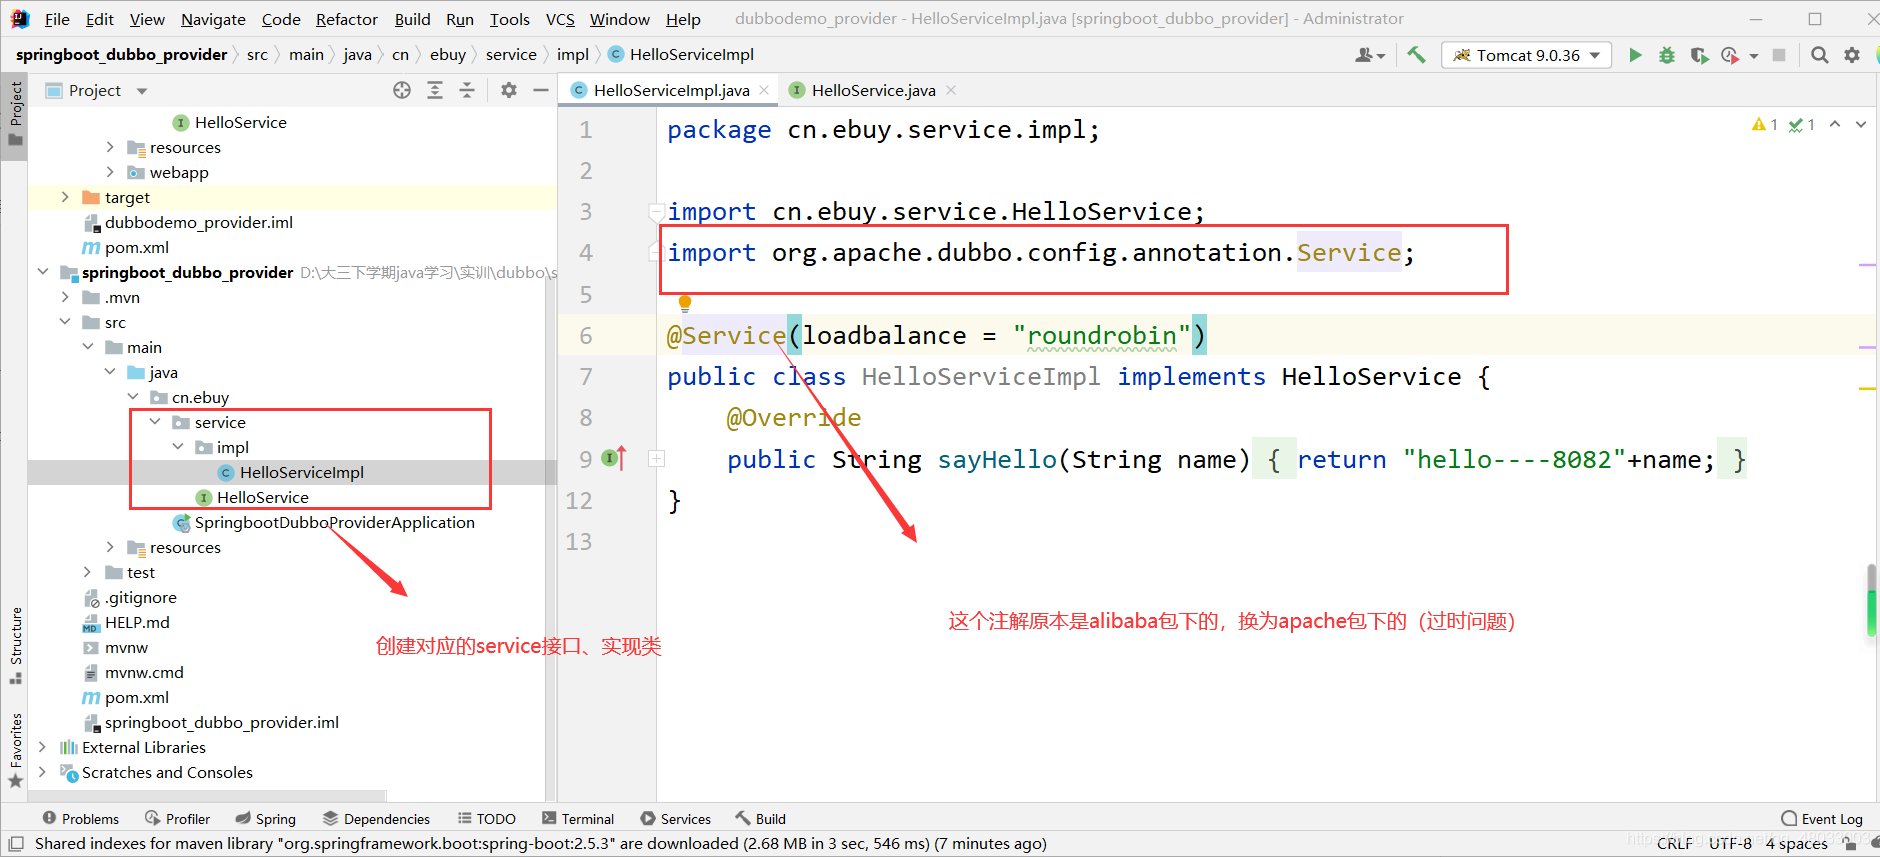Collapse all nodes in Project panel
The height and width of the screenshot is (857, 1880).
[x=467, y=90]
